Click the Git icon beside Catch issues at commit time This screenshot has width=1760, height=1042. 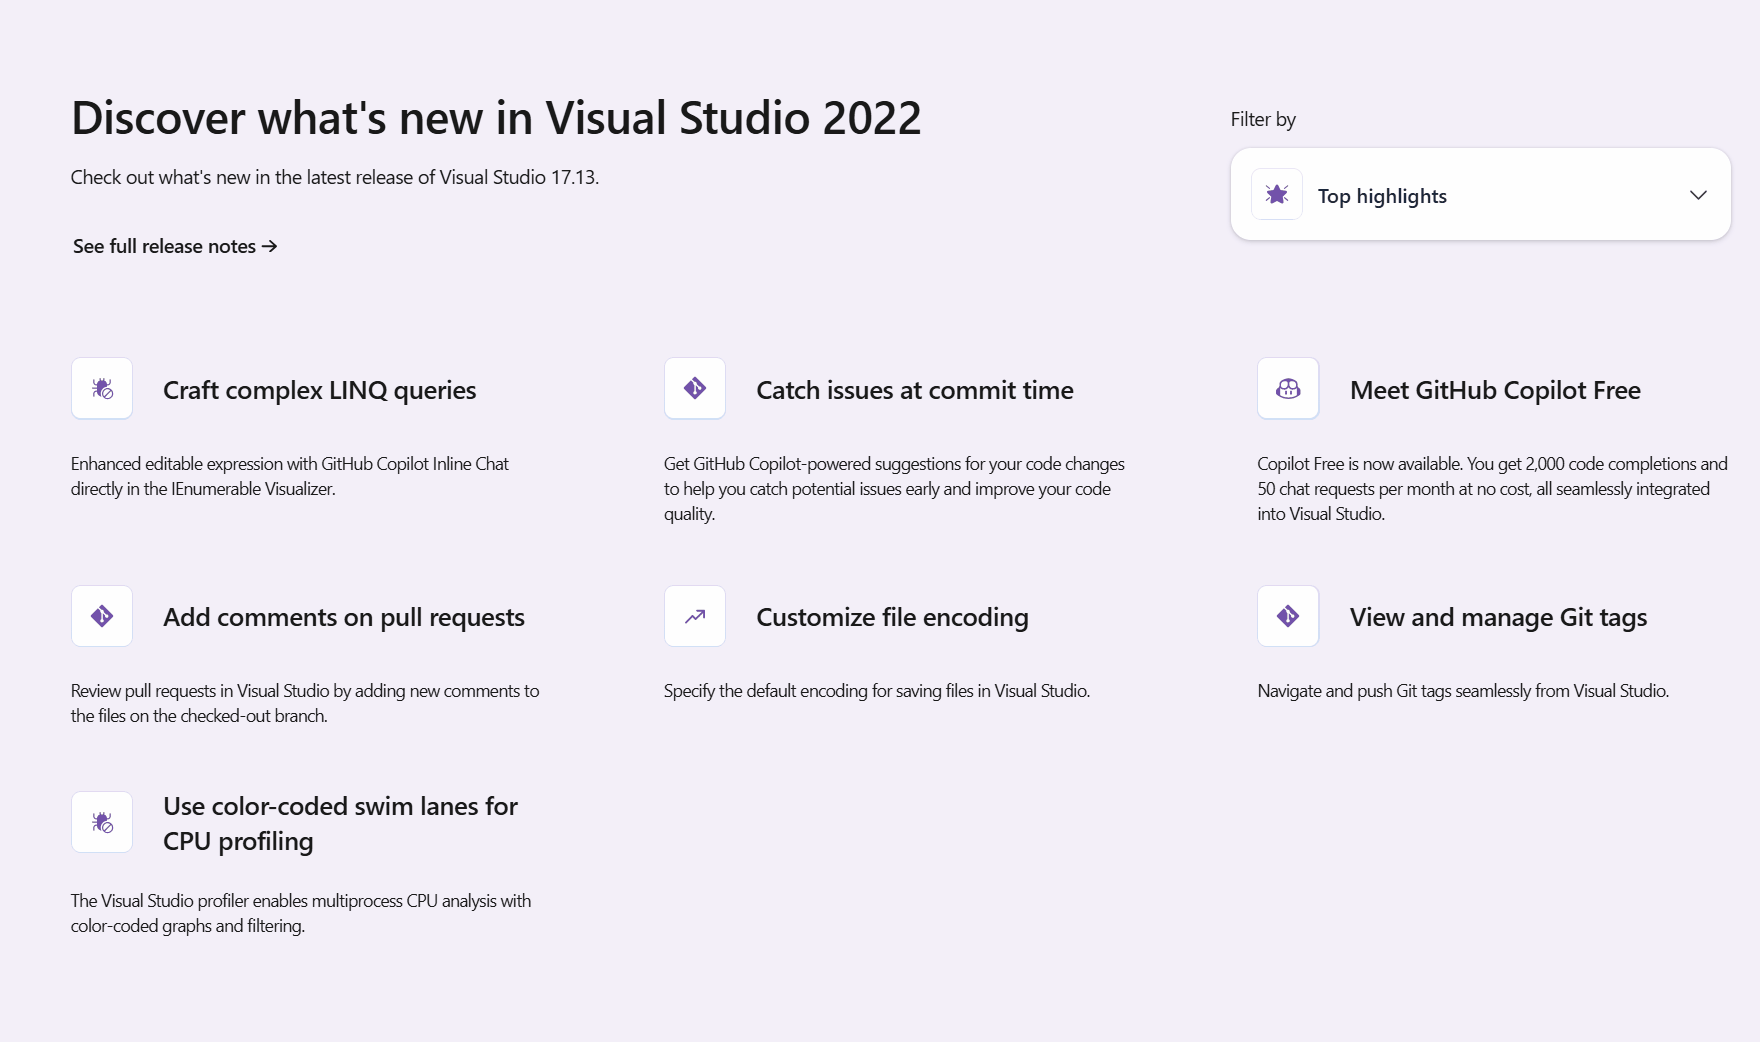695,388
